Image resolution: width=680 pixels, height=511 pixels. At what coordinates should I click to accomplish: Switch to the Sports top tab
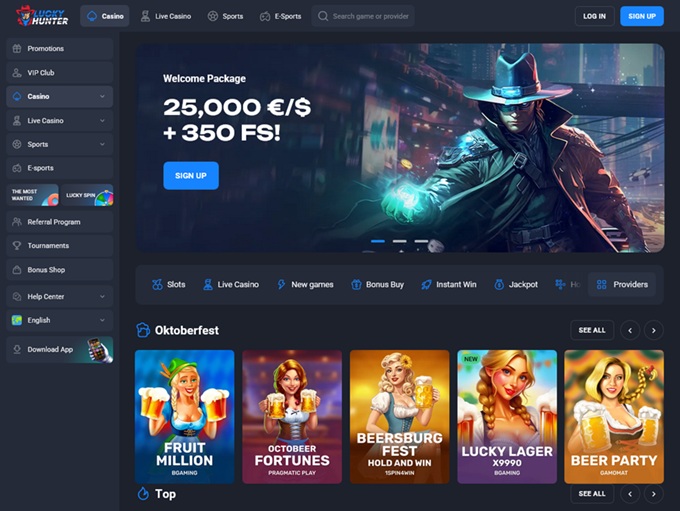point(225,16)
